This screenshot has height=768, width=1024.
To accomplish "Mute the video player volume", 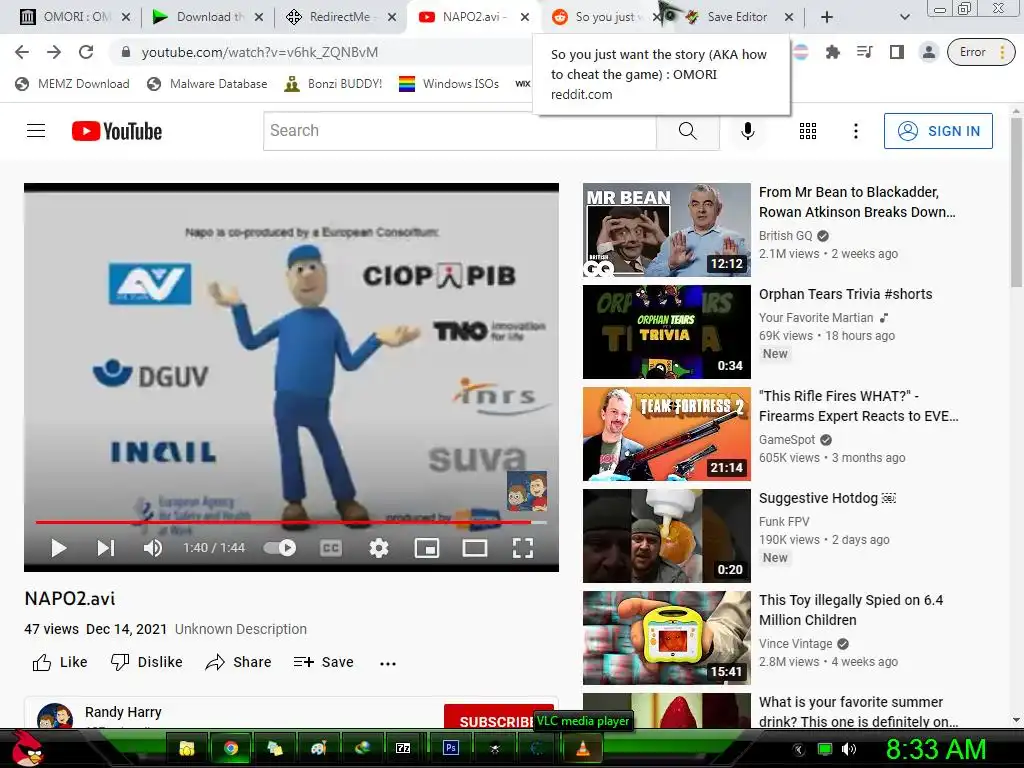I will [153, 548].
